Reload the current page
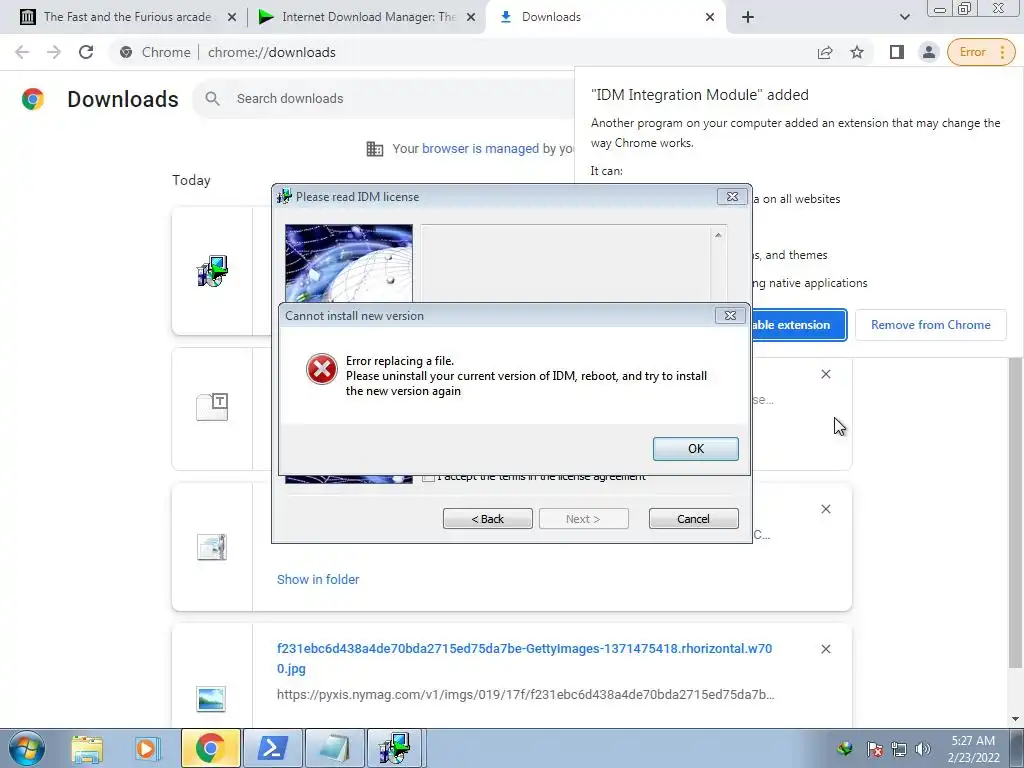This screenshot has height=768, width=1024. [x=86, y=52]
